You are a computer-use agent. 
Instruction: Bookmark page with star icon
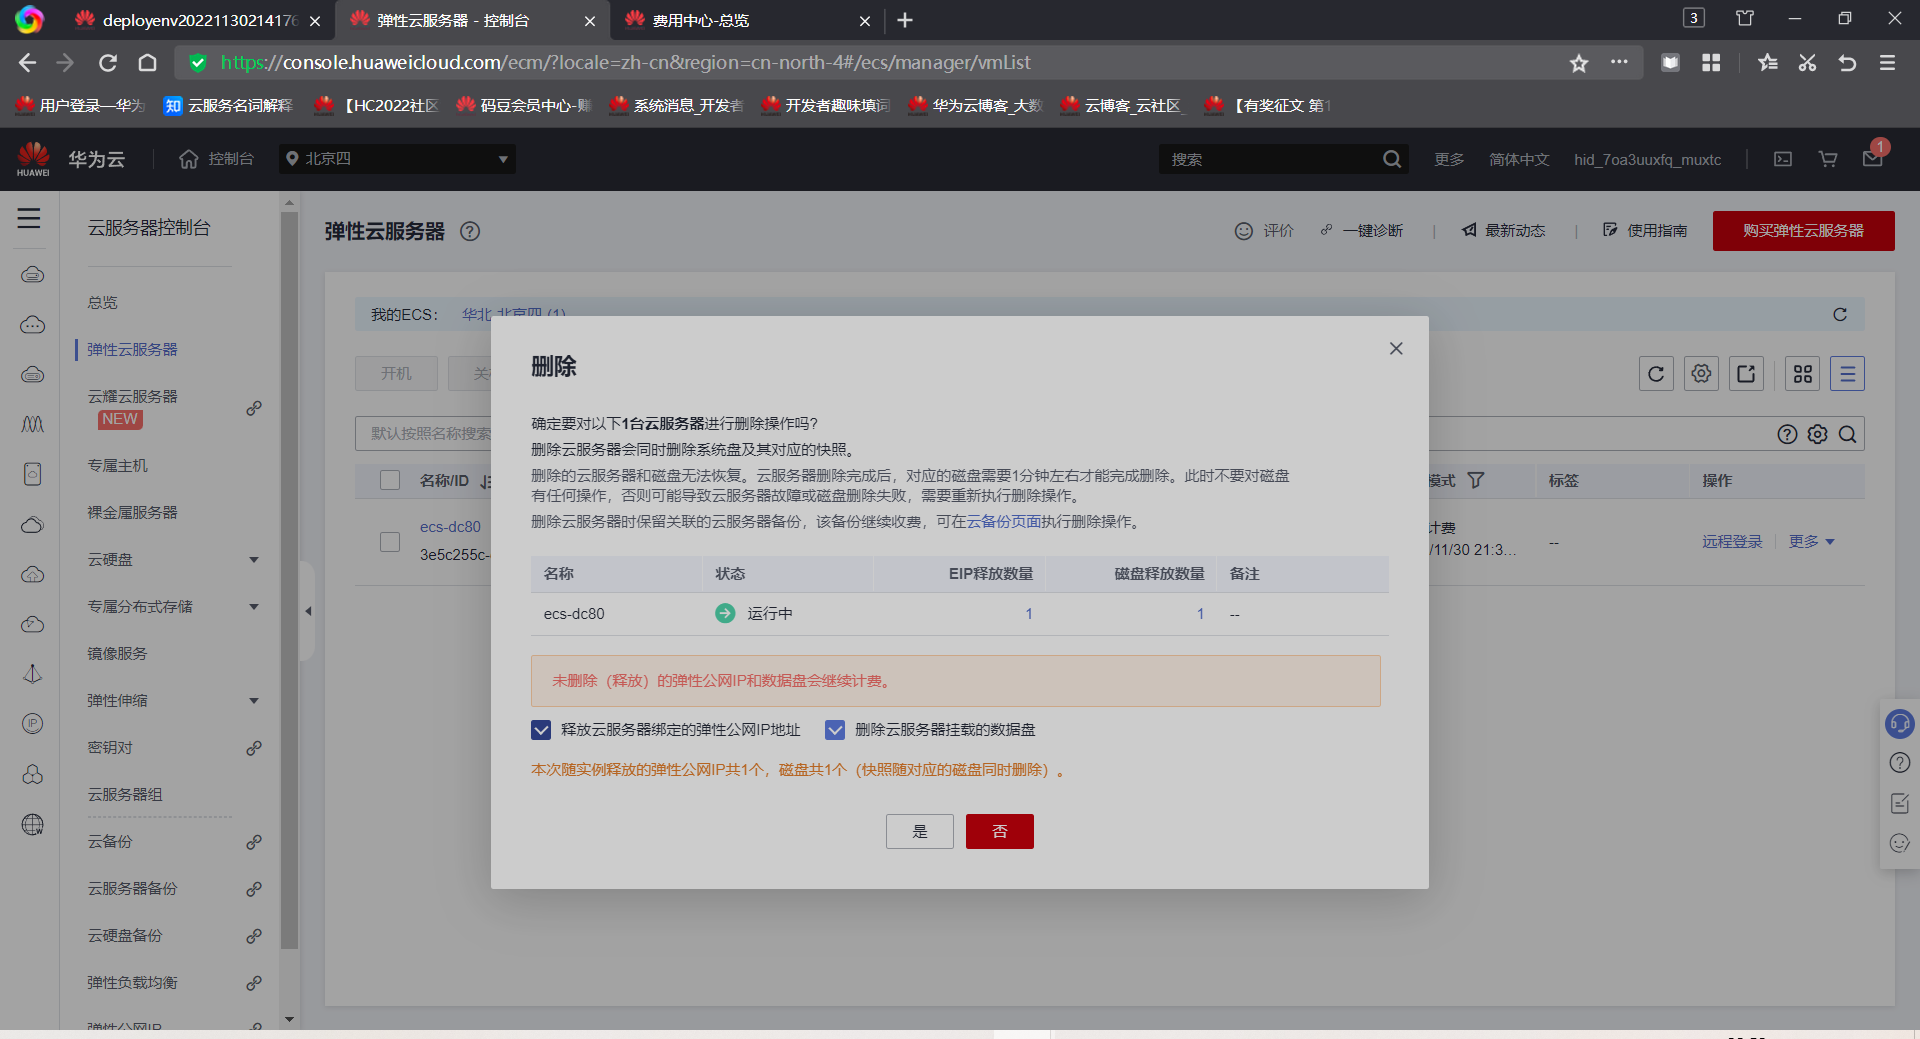point(1579,63)
